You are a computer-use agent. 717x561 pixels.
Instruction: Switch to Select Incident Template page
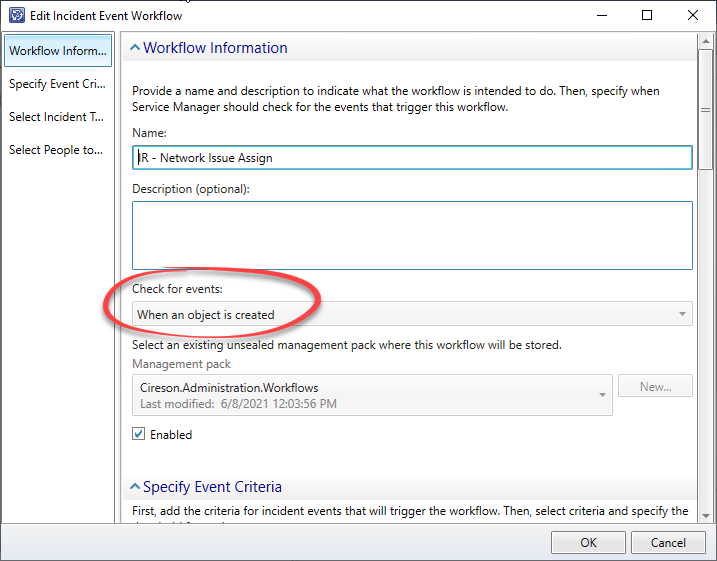(x=57, y=117)
